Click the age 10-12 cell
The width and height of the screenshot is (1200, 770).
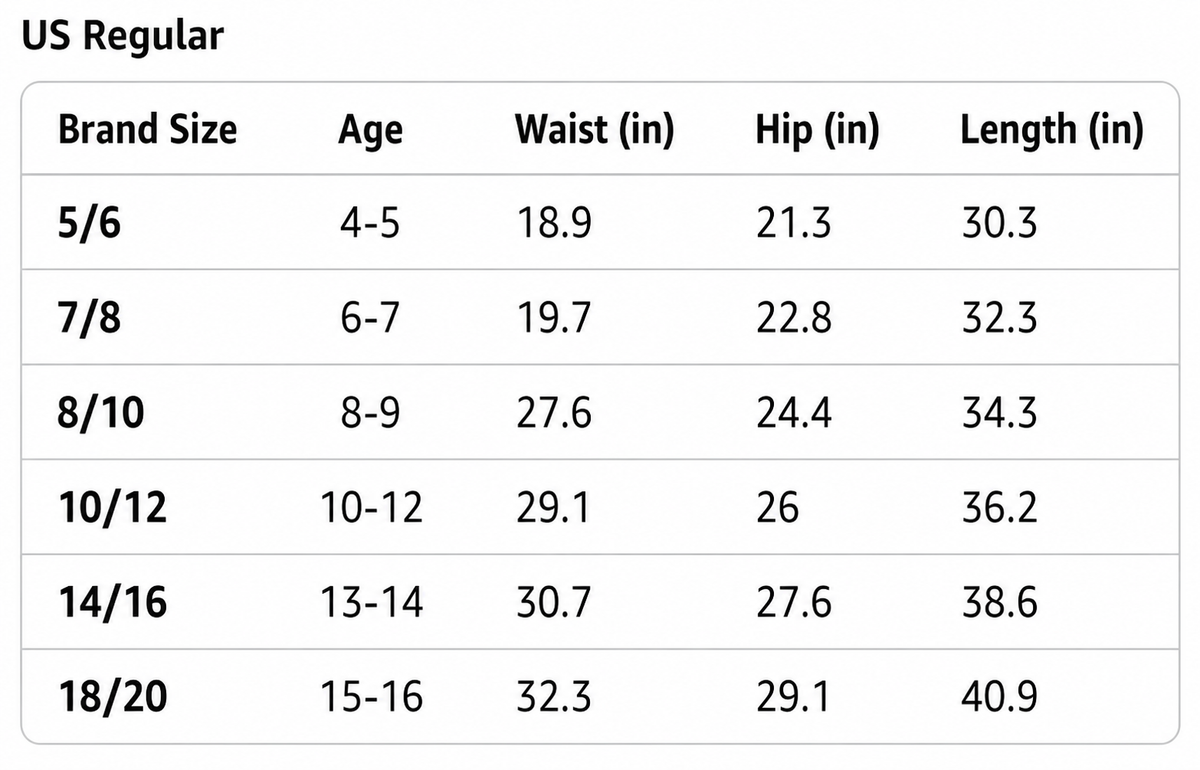tap(372, 508)
